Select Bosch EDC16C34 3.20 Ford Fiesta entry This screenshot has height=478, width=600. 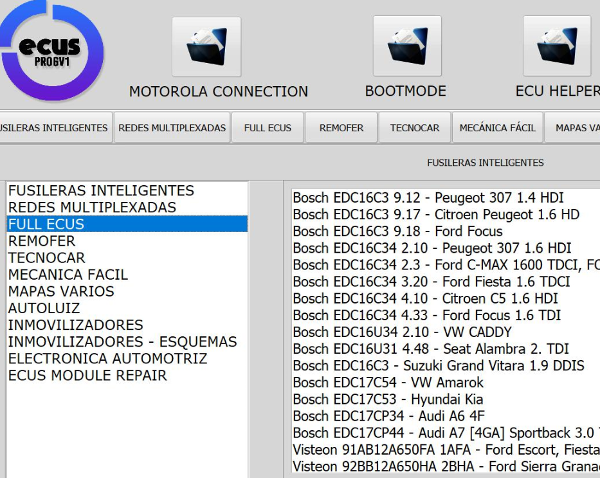tap(446, 282)
